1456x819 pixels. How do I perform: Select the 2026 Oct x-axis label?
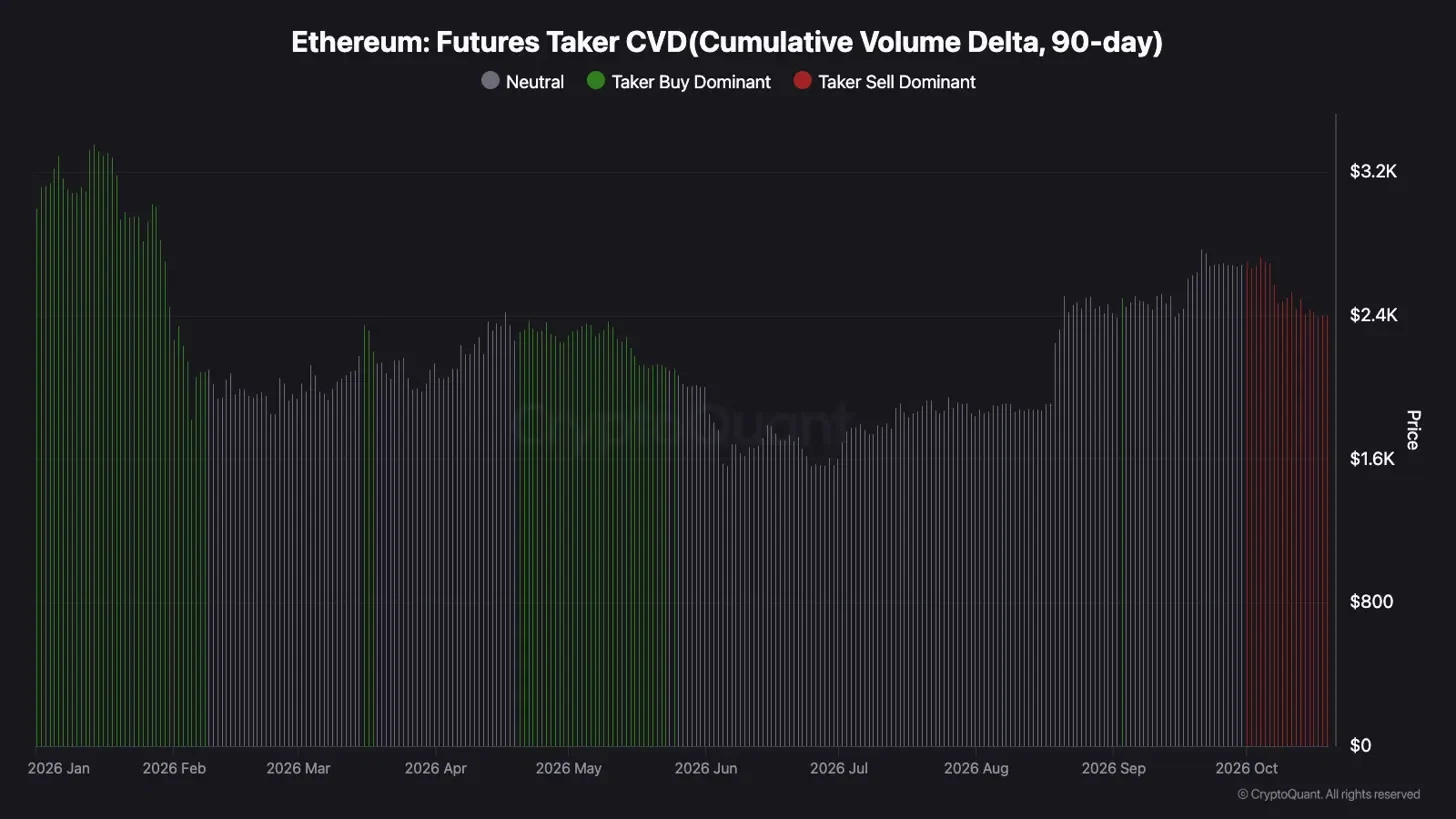[1246, 768]
